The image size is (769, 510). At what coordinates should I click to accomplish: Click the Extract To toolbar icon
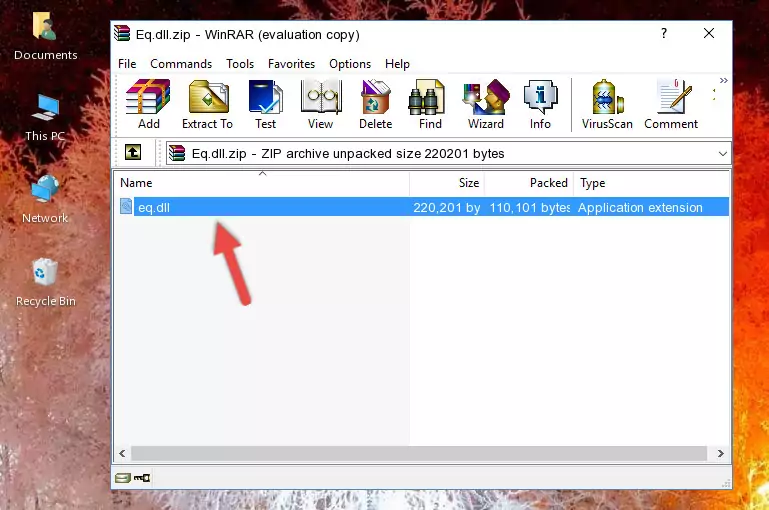[207, 104]
